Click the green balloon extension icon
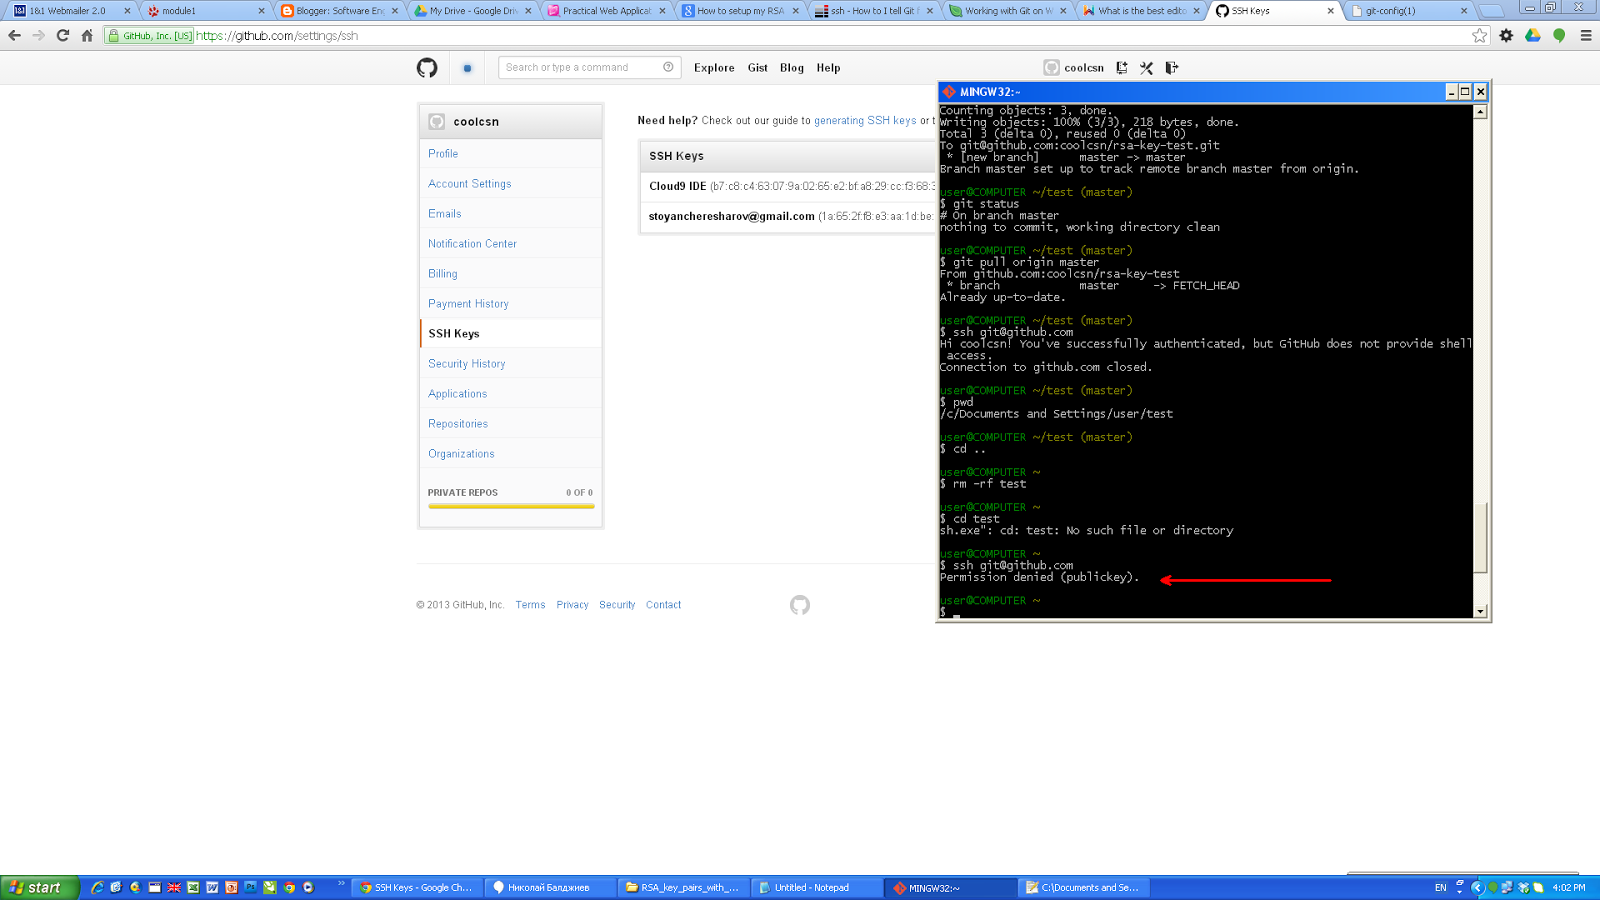The image size is (1600, 900). (1559, 36)
